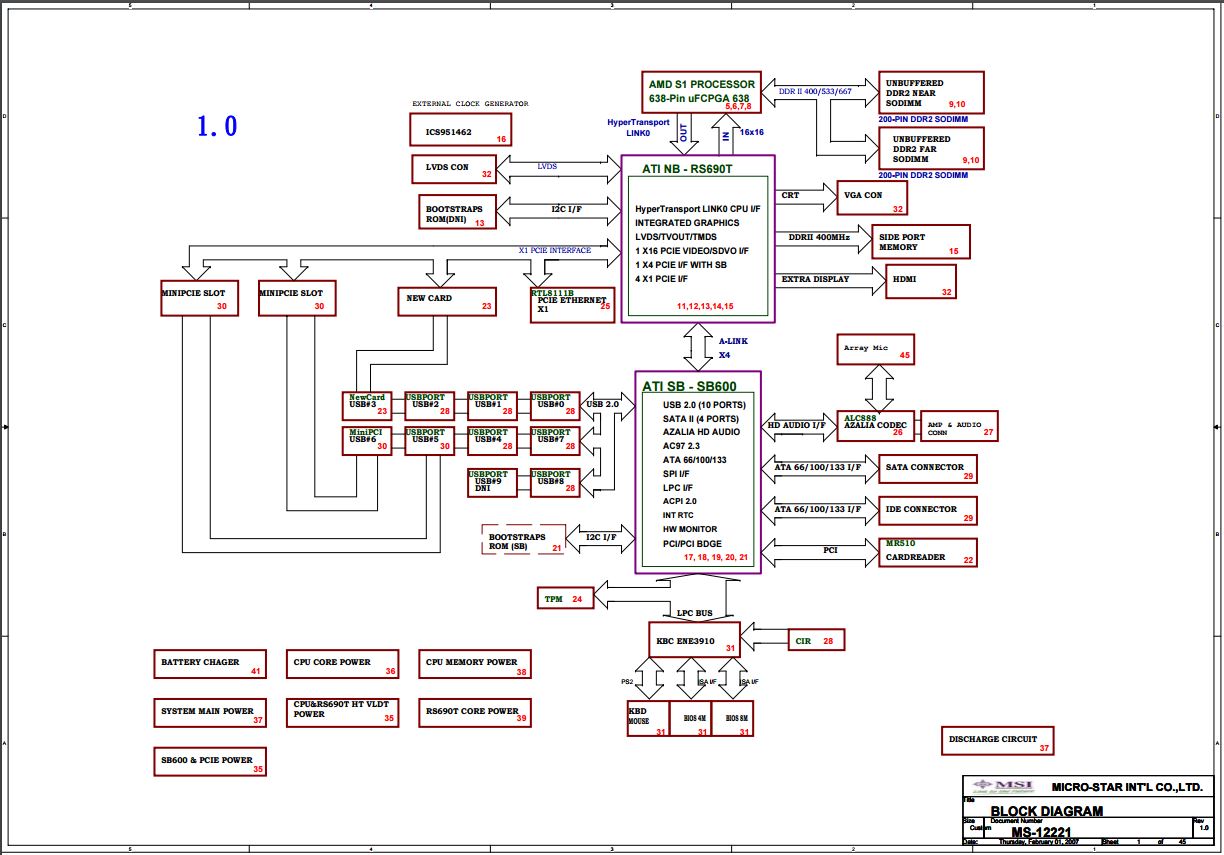The width and height of the screenshot is (1224, 855).
Task: Select the VGA CON box
Action: 870,197
